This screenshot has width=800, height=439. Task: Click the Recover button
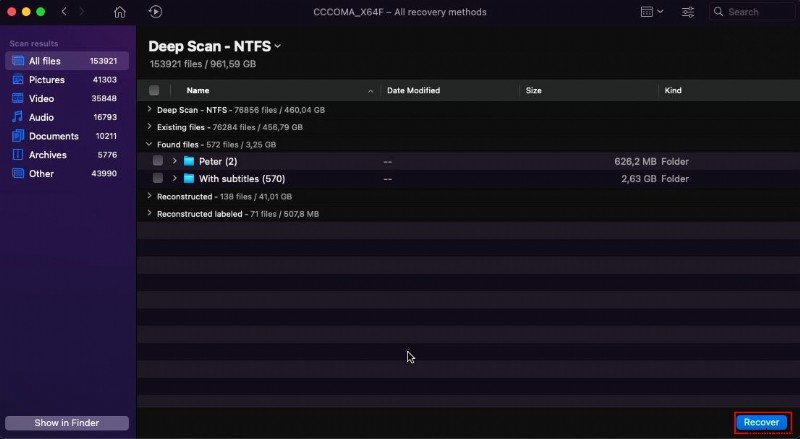(x=762, y=423)
